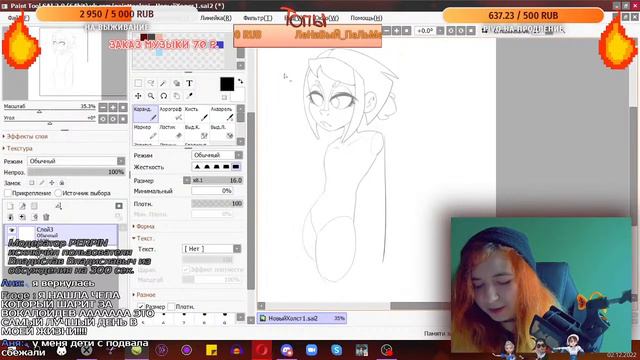Choose the Аэрограф airbrush

(x=171, y=113)
